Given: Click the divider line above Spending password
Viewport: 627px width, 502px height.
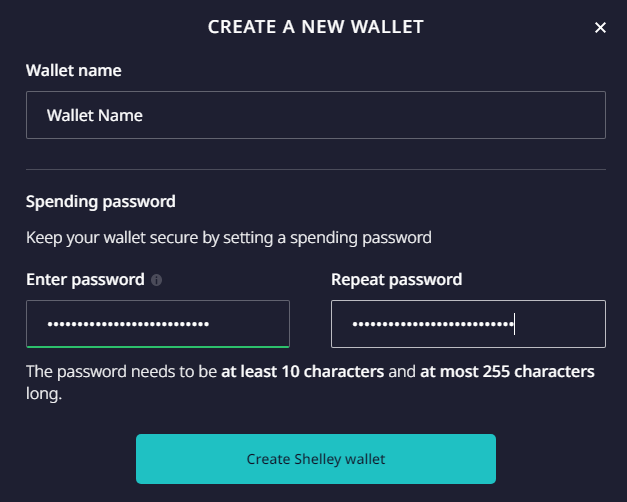Looking at the screenshot, I should point(315,169).
